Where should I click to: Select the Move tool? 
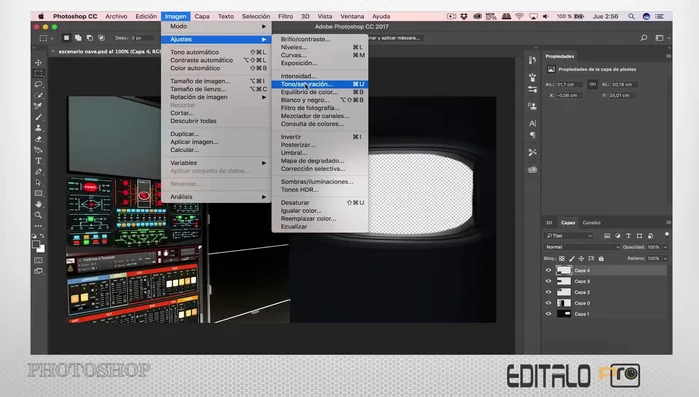pos(38,62)
